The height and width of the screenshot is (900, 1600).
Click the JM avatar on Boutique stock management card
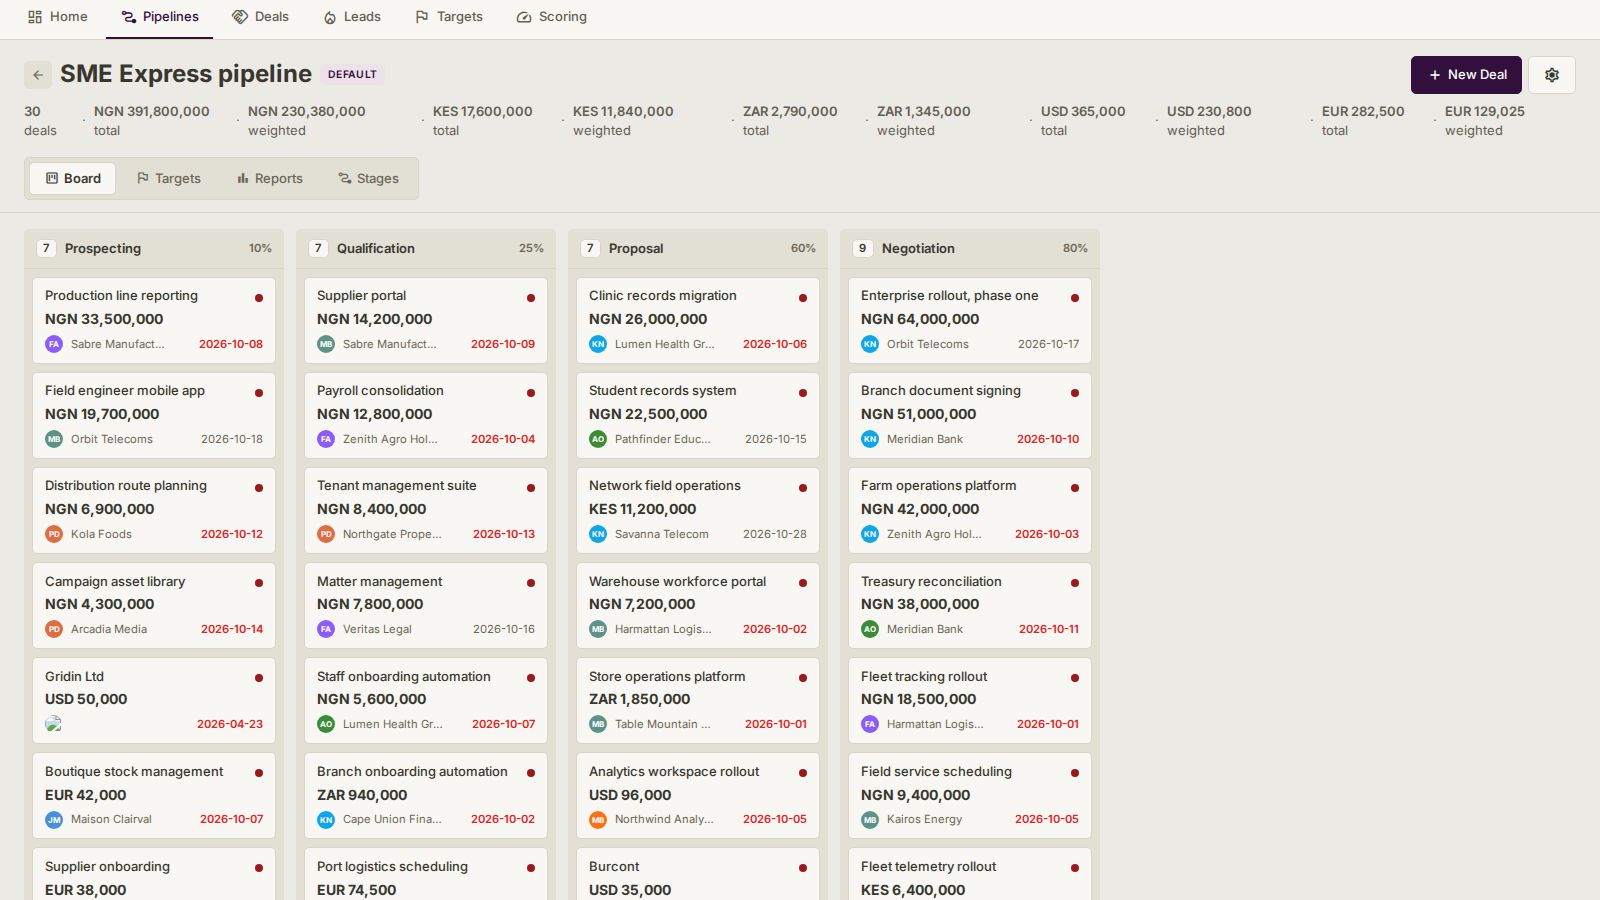pyautogui.click(x=54, y=819)
